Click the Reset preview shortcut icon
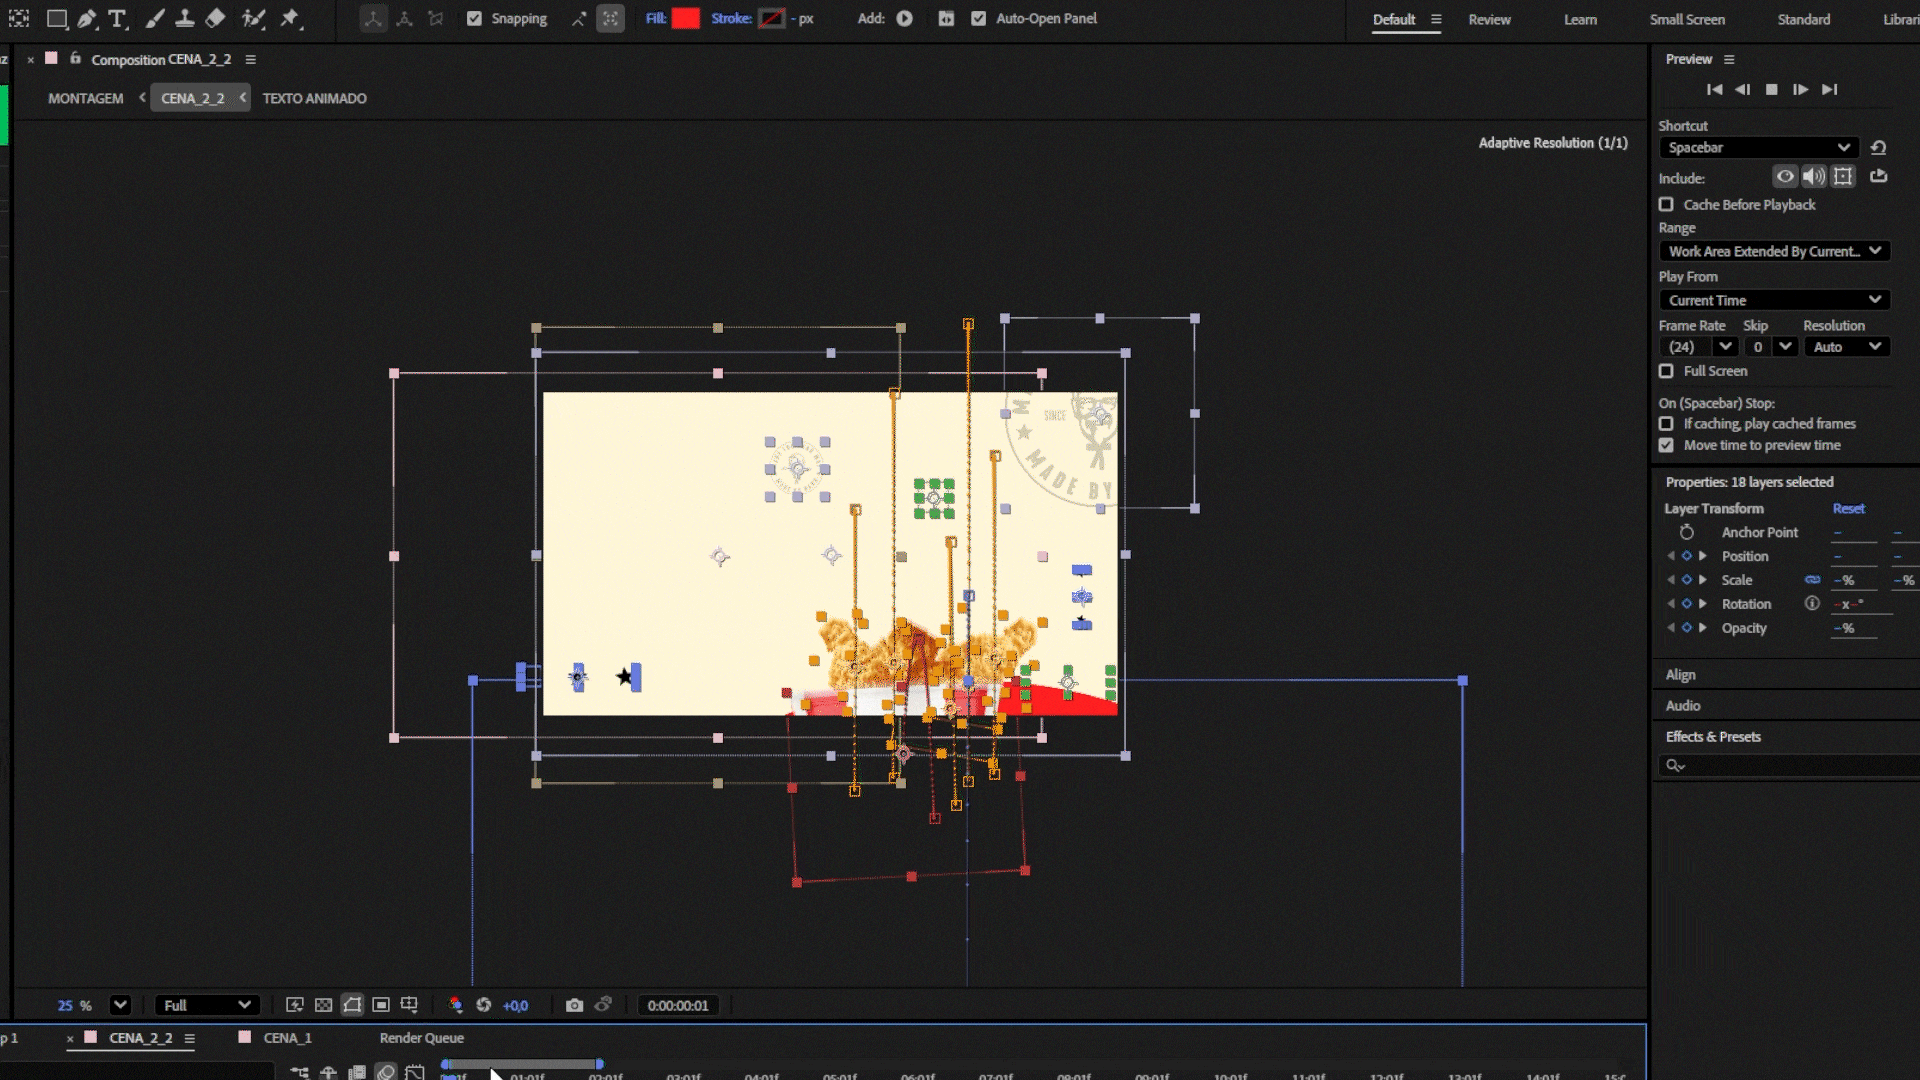Viewport: 1920px width, 1080px height. [x=1878, y=147]
